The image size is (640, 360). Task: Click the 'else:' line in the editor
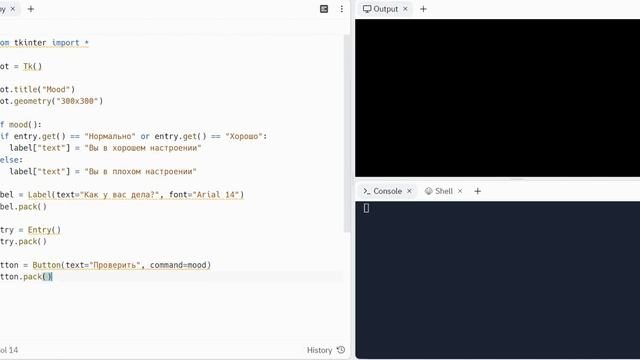pos(11,160)
